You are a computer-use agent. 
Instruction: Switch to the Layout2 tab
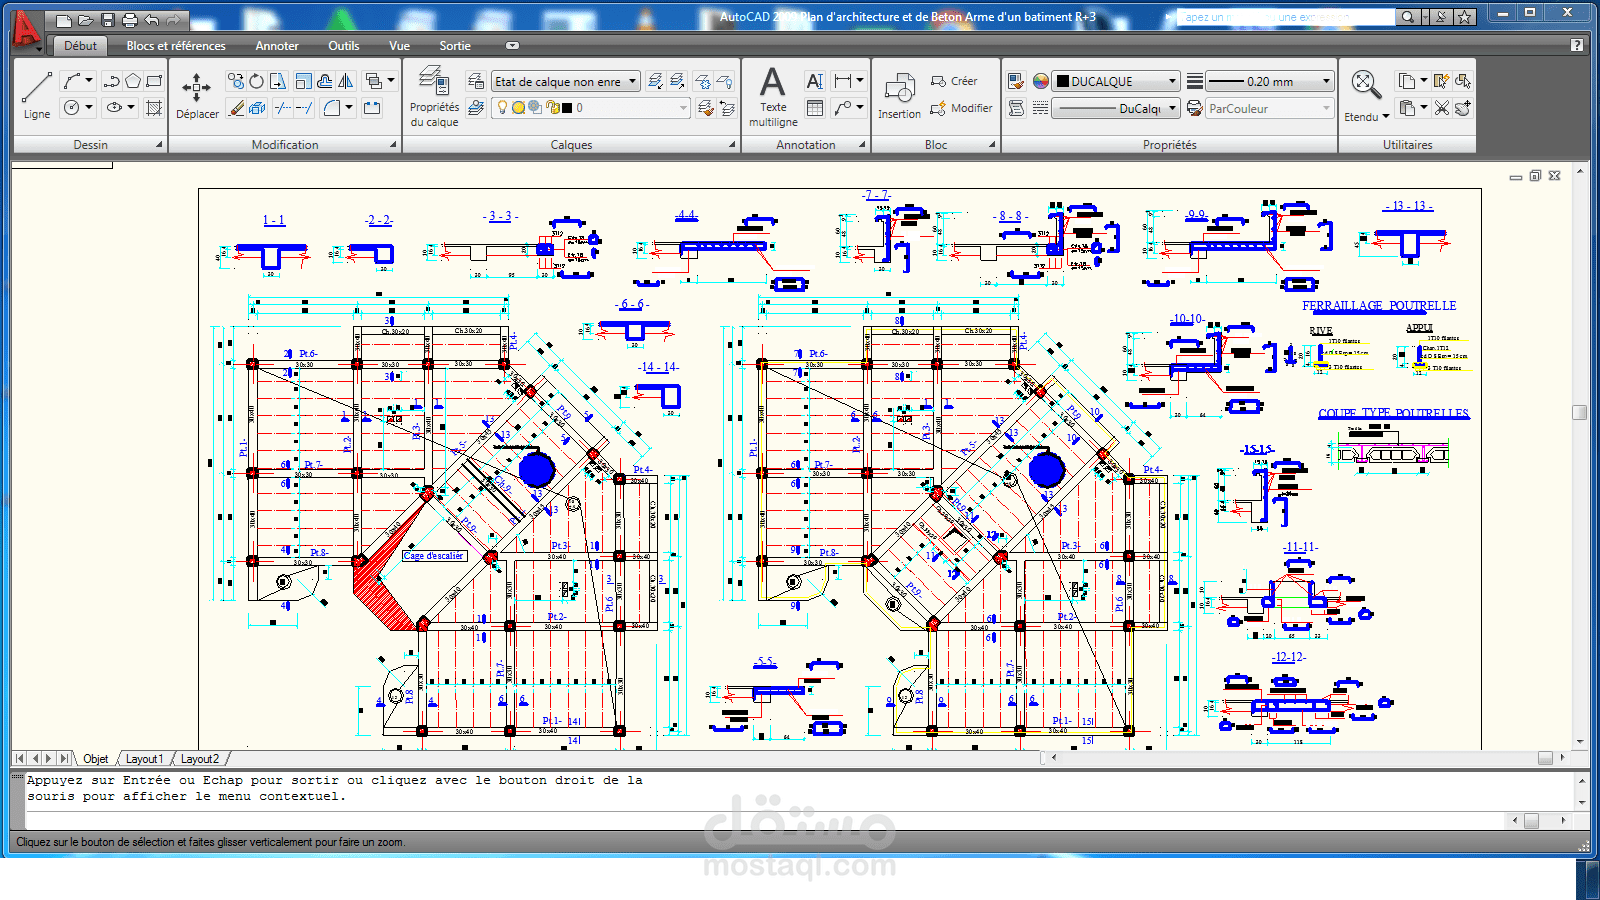pos(200,759)
